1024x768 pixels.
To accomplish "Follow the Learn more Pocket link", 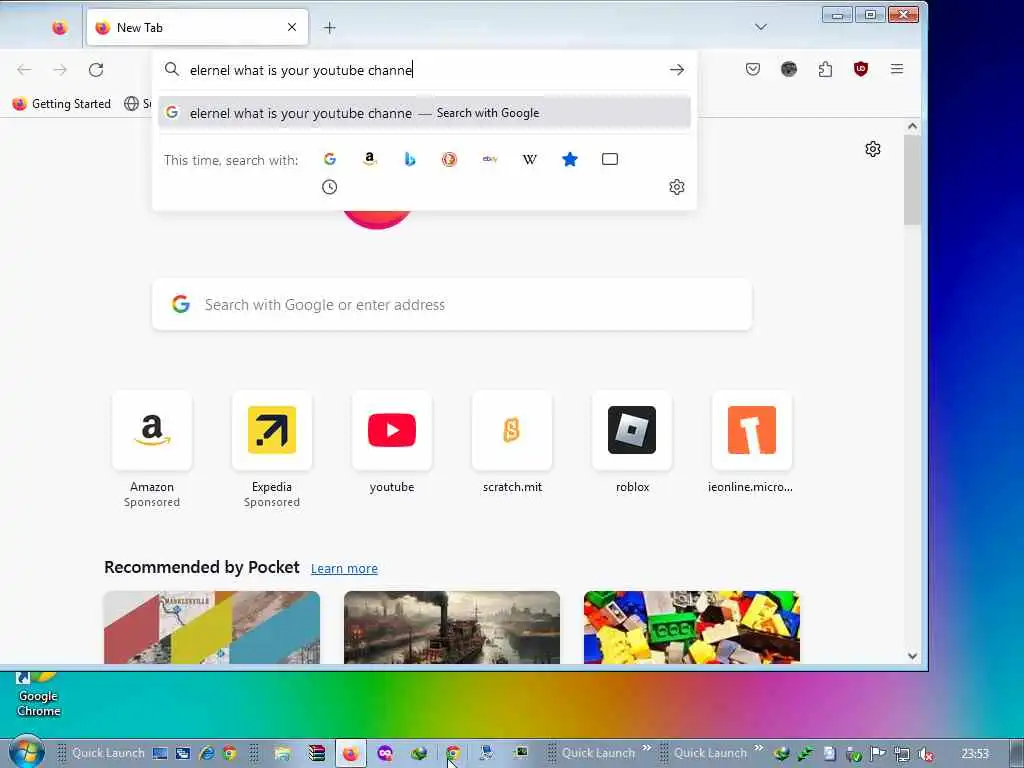I will coord(344,569).
